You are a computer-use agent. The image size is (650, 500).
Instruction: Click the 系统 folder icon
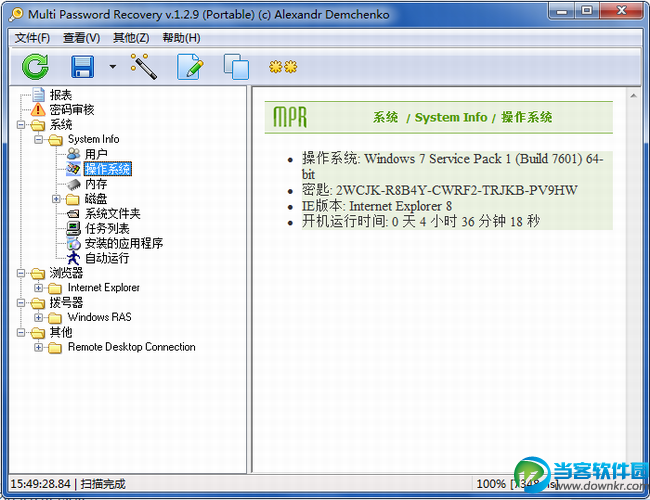tap(37, 125)
